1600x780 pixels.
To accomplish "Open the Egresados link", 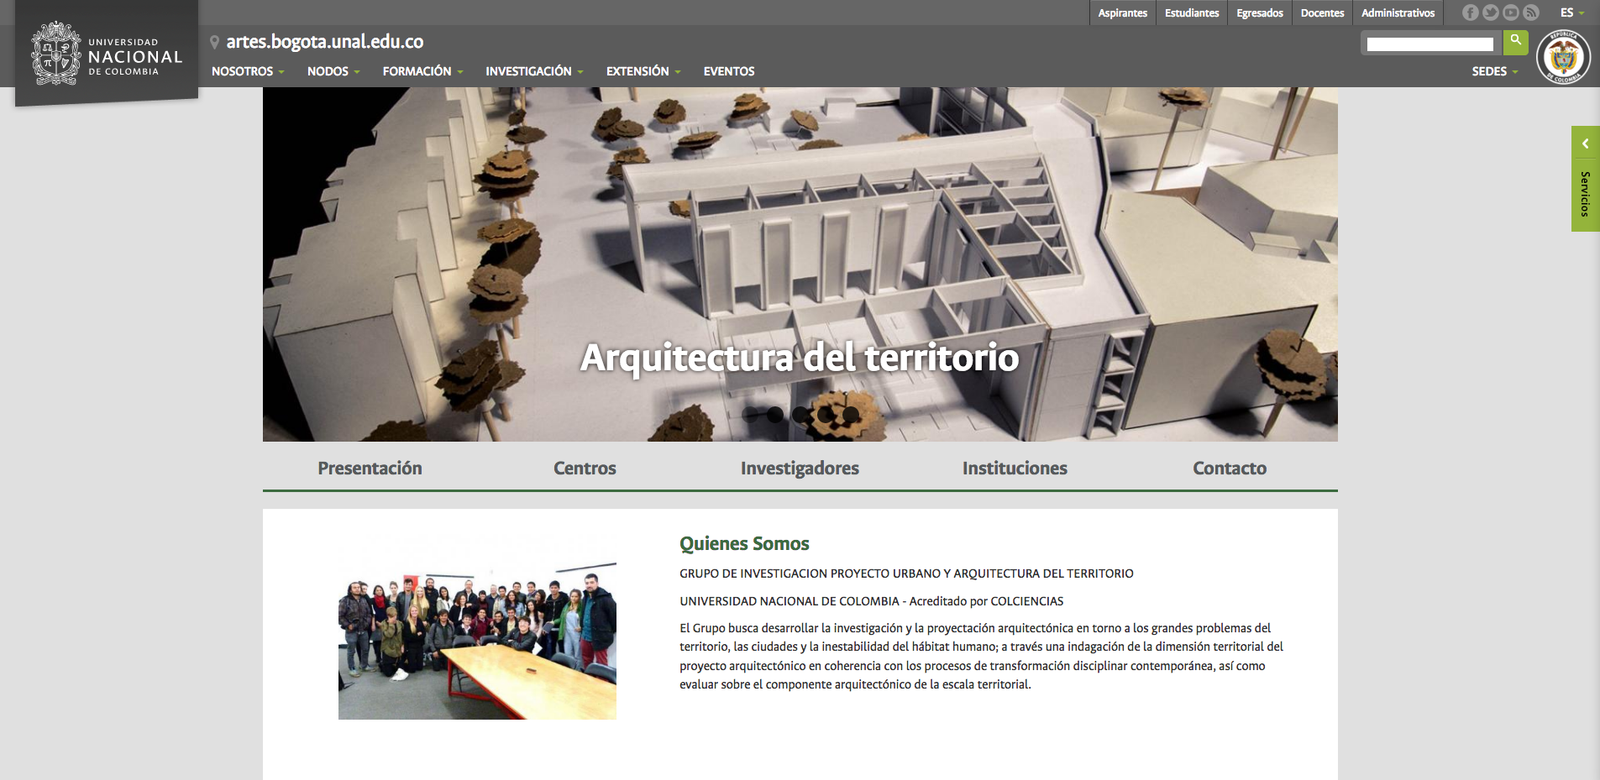I will click(1260, 13).
